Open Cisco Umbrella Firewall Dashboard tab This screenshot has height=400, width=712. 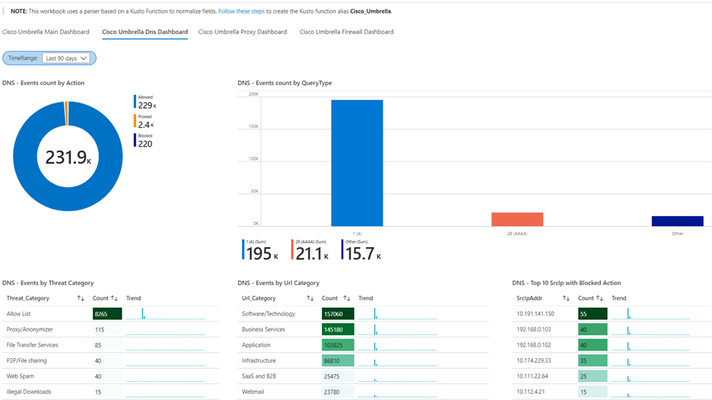click(x=346, y=32)
